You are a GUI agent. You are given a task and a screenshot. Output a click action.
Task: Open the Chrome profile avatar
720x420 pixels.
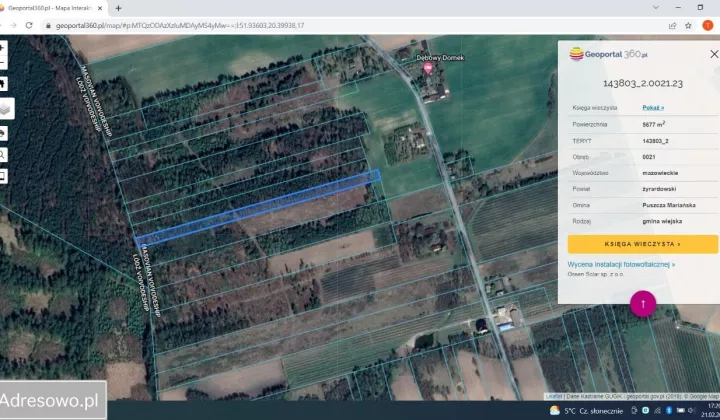pyautogui.click(x=707, y=25)
